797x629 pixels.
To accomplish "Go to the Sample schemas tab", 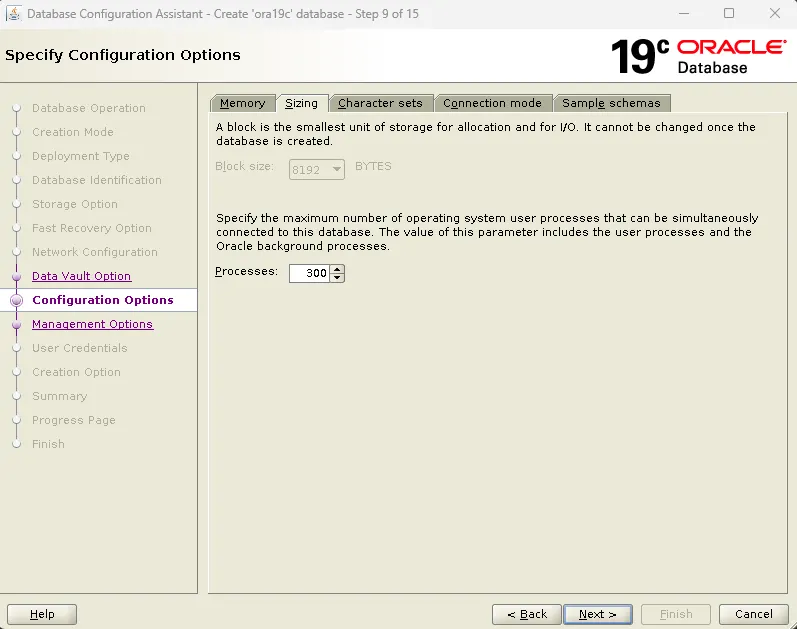I will coord(611,103).
